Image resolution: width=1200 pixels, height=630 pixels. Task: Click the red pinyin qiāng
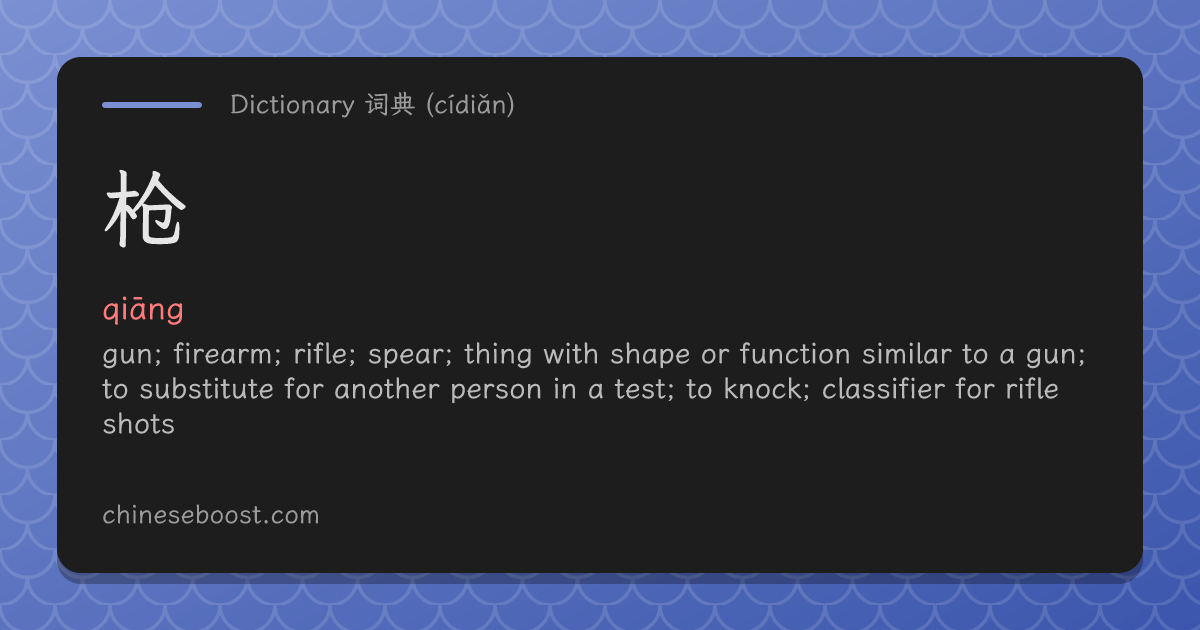pyautogui.click(x=143, y=311)
